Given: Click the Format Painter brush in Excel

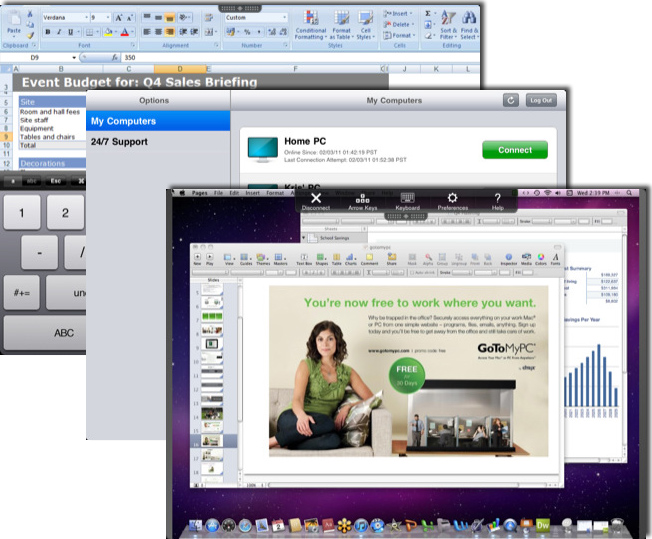Looking at the screenshot, I should point(30,35).
